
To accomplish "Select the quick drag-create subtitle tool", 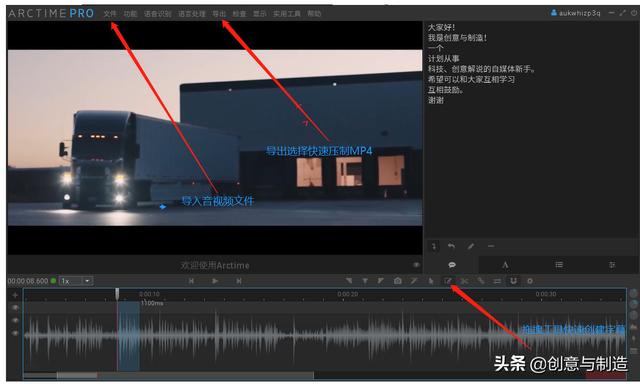I will (x=448, y=281).
